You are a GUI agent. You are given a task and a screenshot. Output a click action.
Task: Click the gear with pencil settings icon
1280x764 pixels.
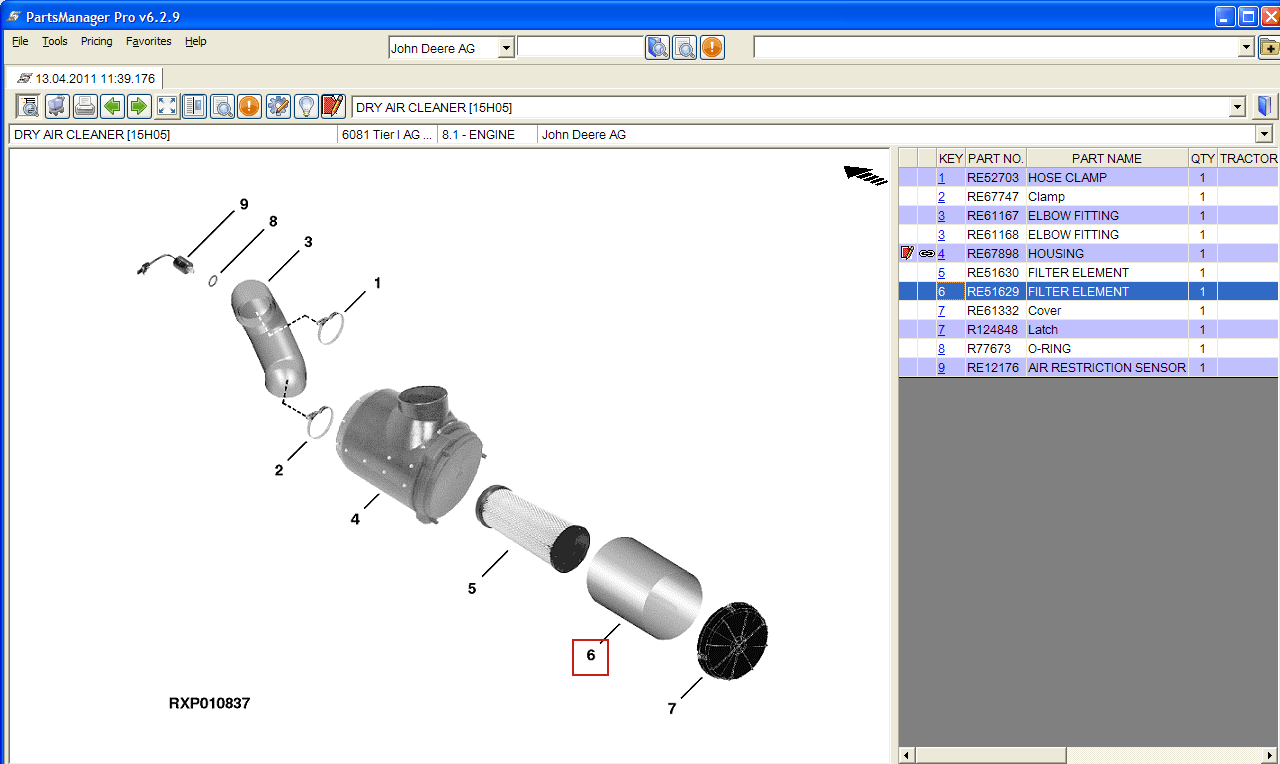[278, 107]
